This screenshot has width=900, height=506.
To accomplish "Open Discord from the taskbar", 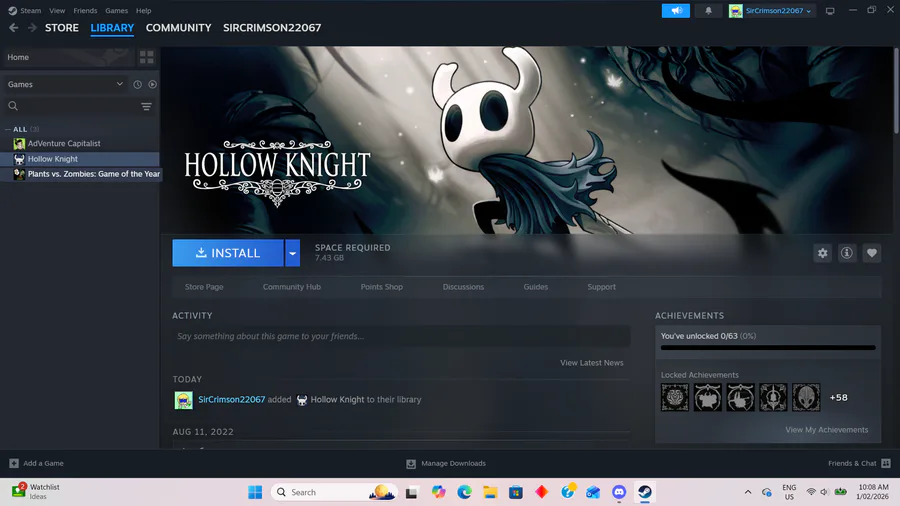I will [619, 492].
